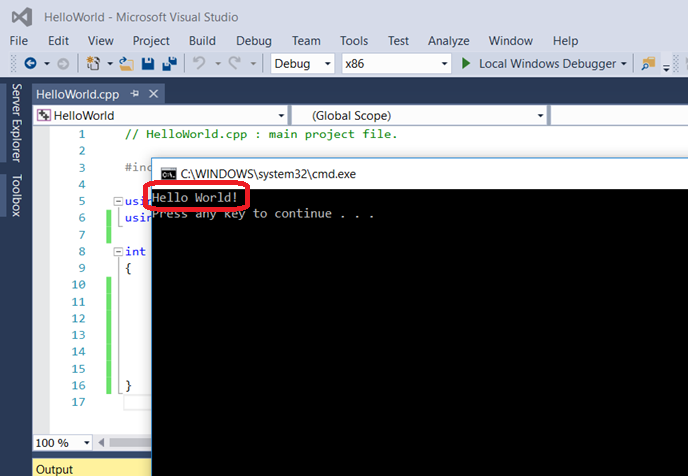
Task: Open the New Project dropdown arrow
Action: click(x=110, y=64)
